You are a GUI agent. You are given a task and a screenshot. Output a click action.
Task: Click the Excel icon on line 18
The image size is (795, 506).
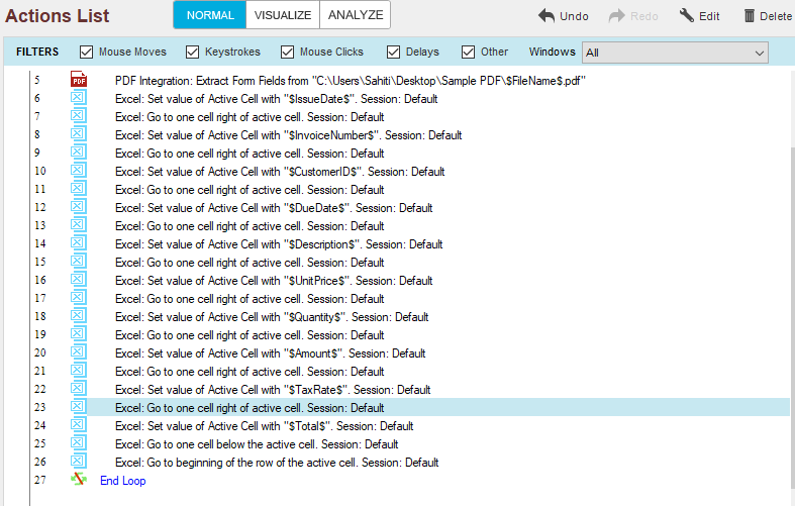tap(78, 316)
